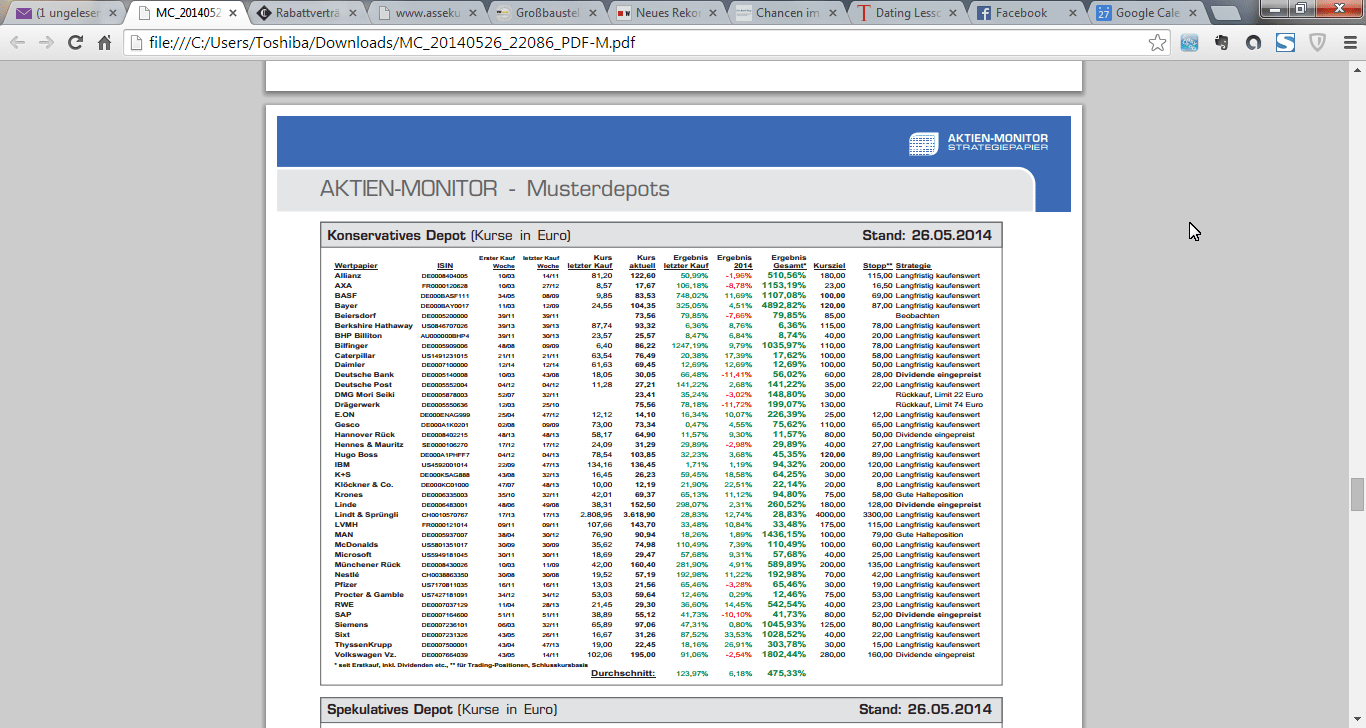Screen dimensions: 1366x728
Task: Close the ungelesen mail tab
Action: click(x=113, y=13)
